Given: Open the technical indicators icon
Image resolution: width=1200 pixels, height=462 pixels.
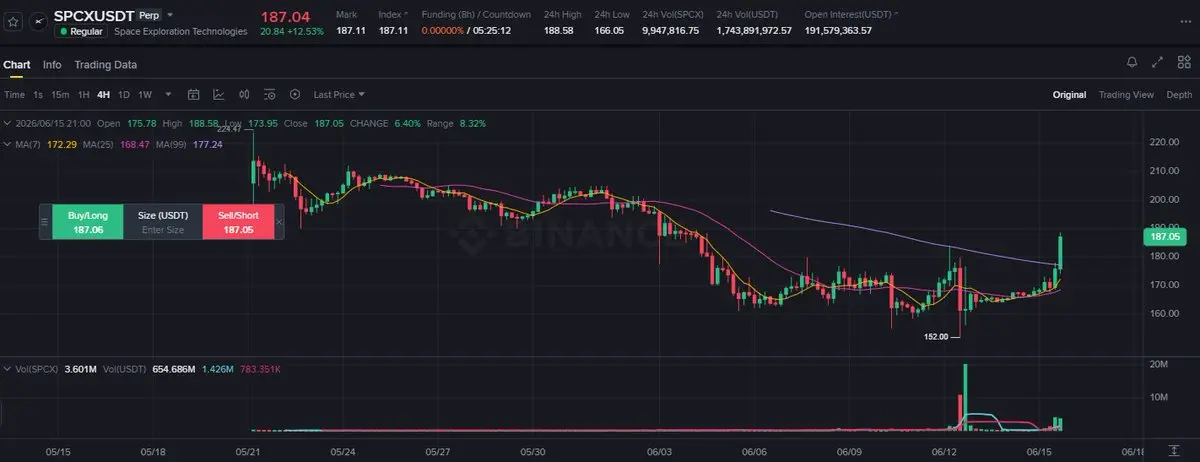Looking at the screenshot, I should click(218, 95).
